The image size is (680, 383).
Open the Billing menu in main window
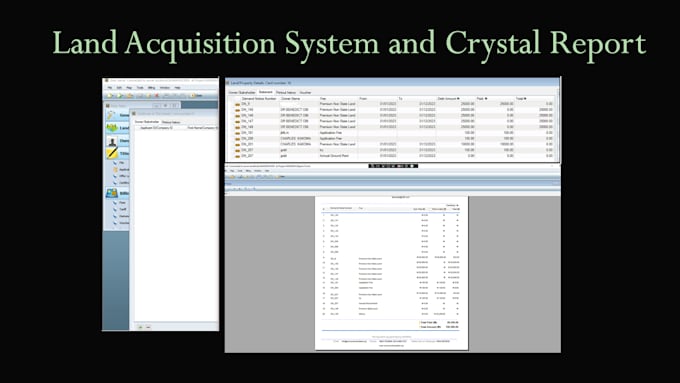click(x=151, y=88)
